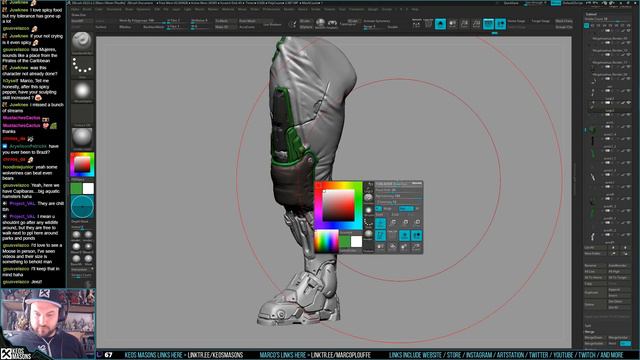The width and height of the screenshot is (640, 360).
Task: Click the top-left small brush icon in left shelf grid
Action: point(76,235)
